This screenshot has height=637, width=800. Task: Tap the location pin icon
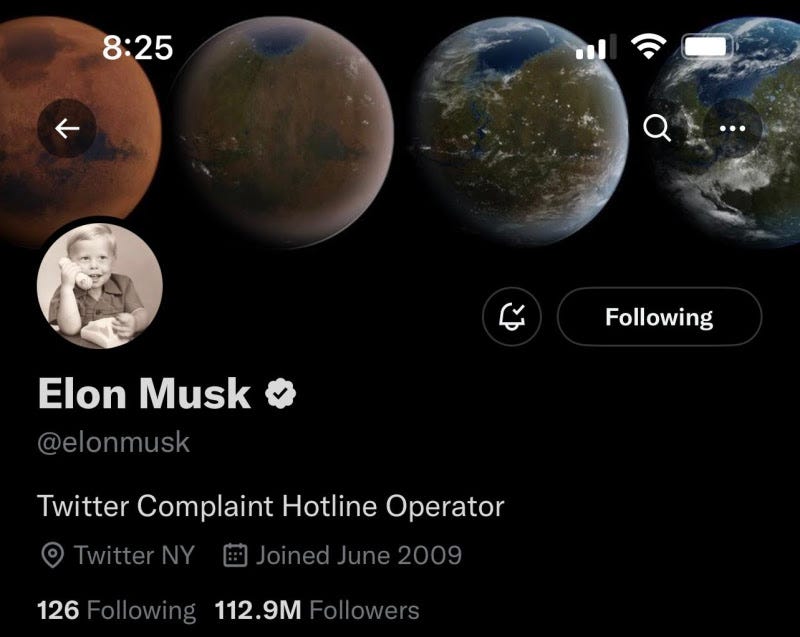[52, 555]
